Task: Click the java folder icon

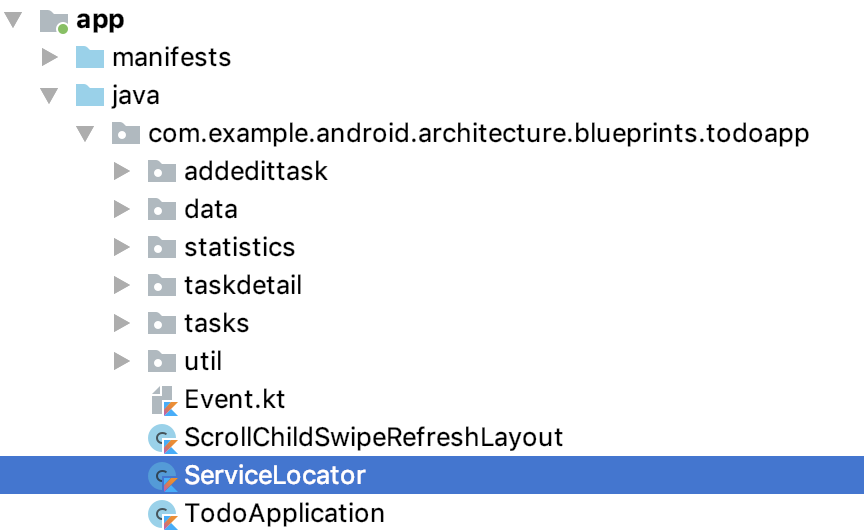Action: [90, 96]
